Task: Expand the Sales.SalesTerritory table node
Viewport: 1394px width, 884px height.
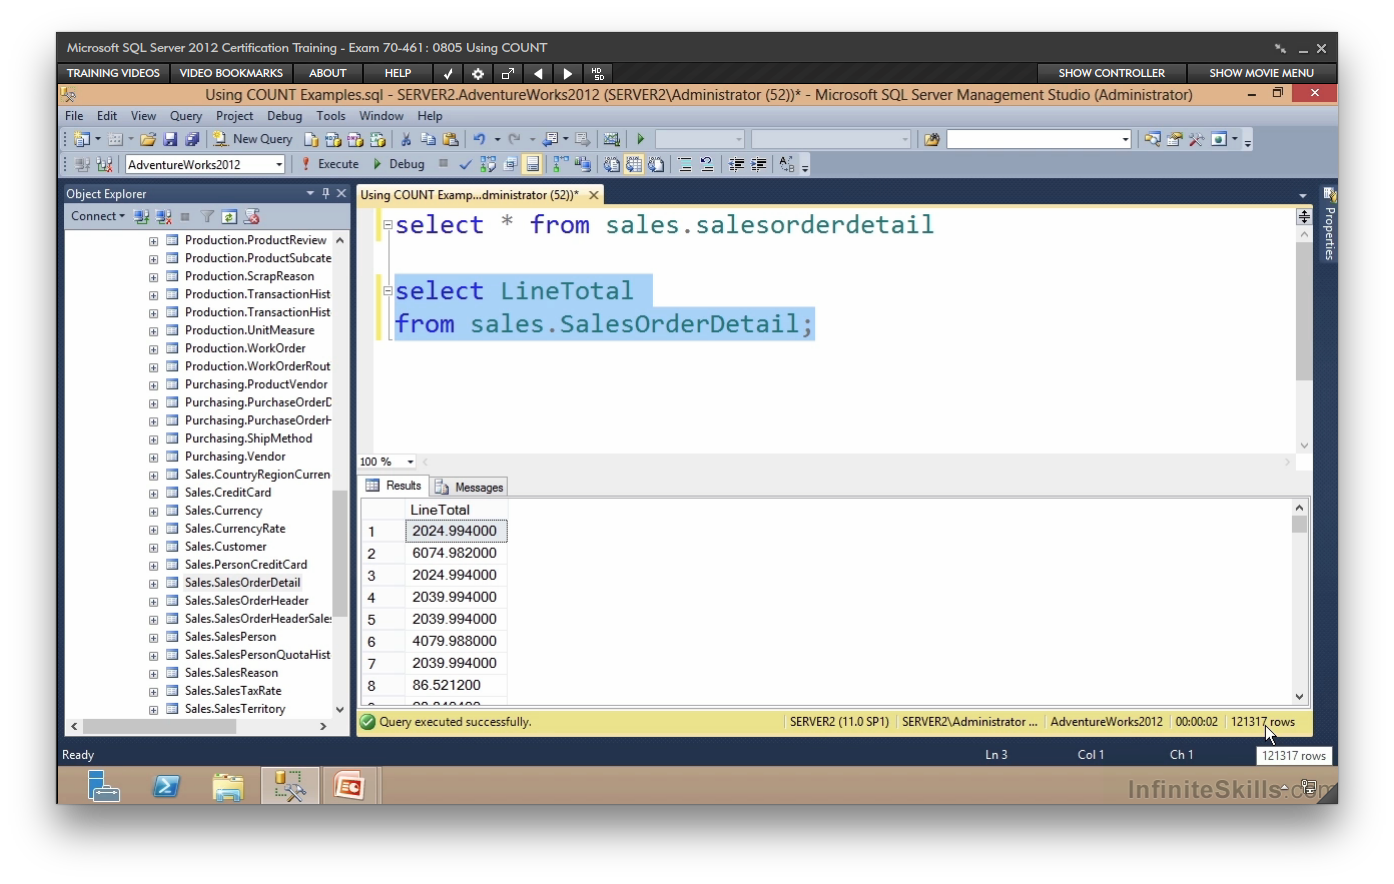Action: [153, 709]
